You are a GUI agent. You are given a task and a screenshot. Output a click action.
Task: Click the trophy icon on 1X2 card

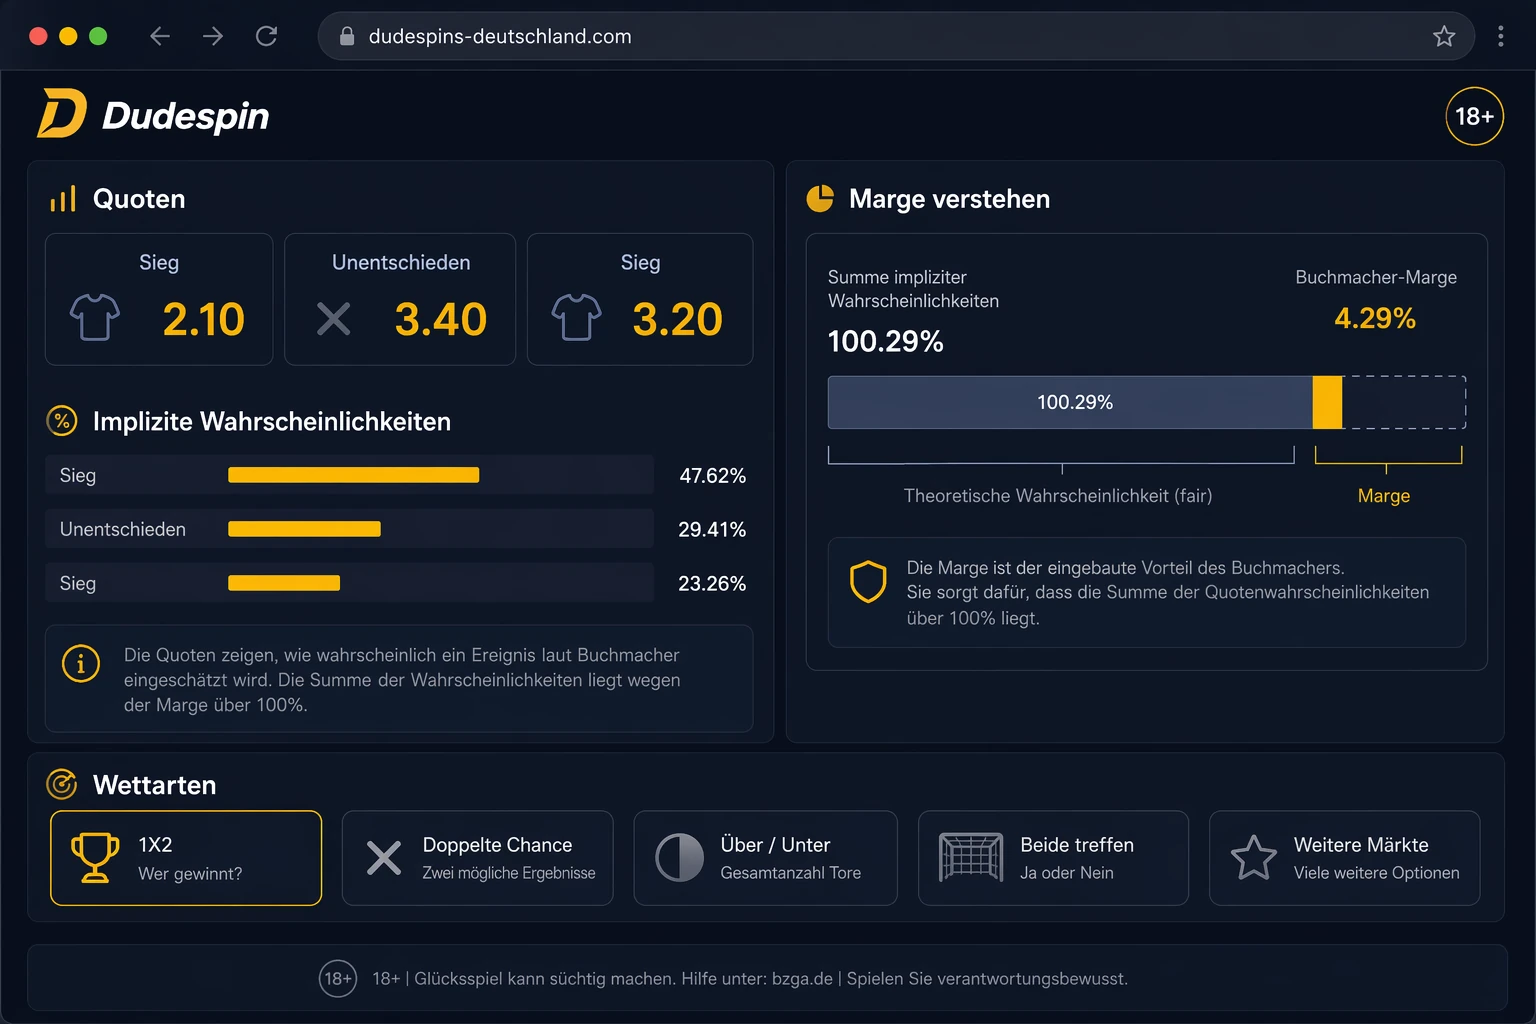95,858
